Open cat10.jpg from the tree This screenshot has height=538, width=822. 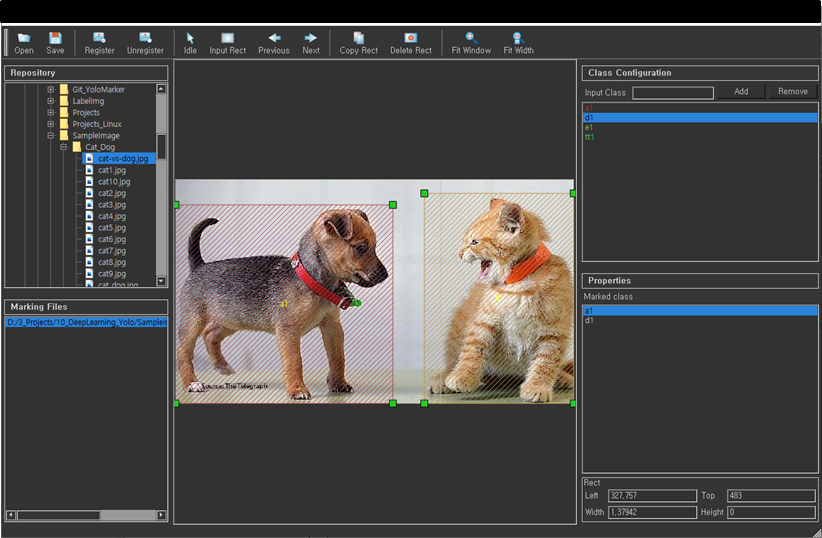coord(114,181)
